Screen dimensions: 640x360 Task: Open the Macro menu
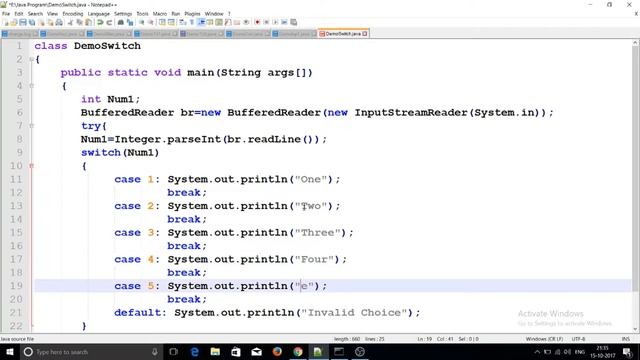[160, 14]
